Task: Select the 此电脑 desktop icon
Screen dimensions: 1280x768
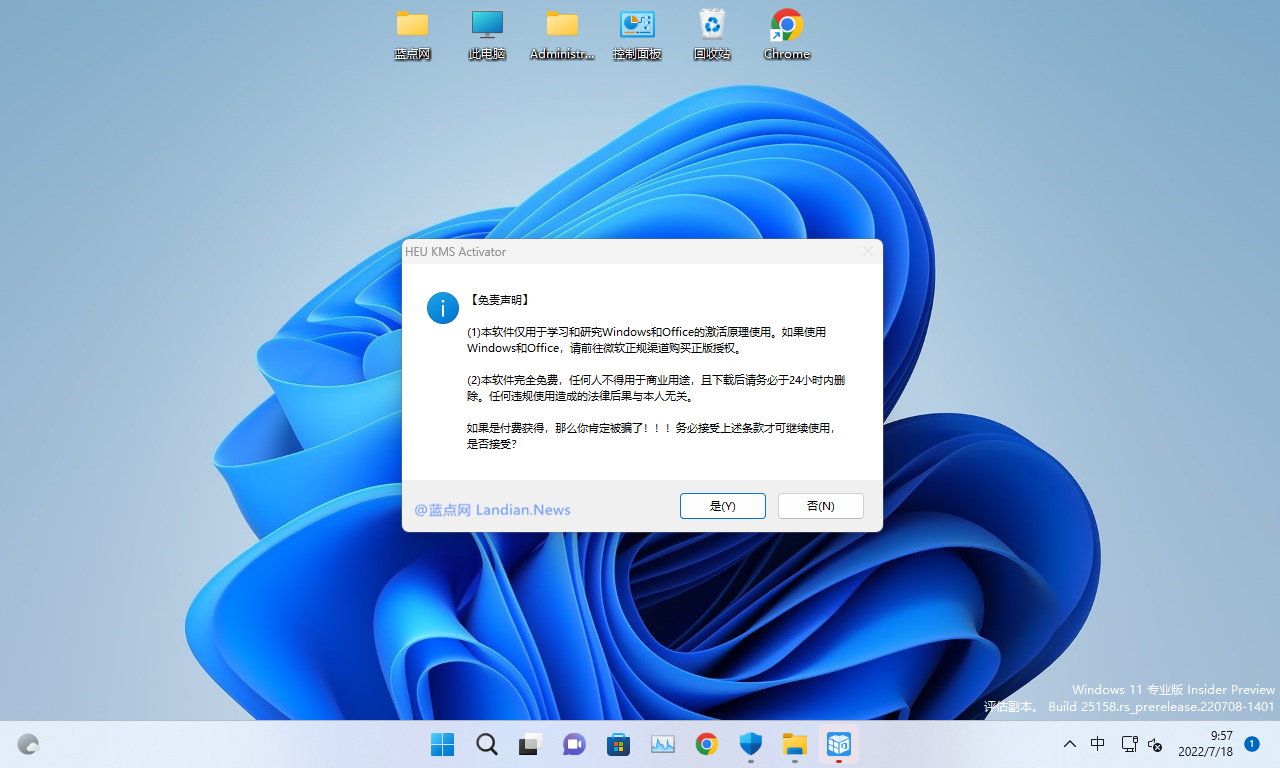Action: coord(487,35)
